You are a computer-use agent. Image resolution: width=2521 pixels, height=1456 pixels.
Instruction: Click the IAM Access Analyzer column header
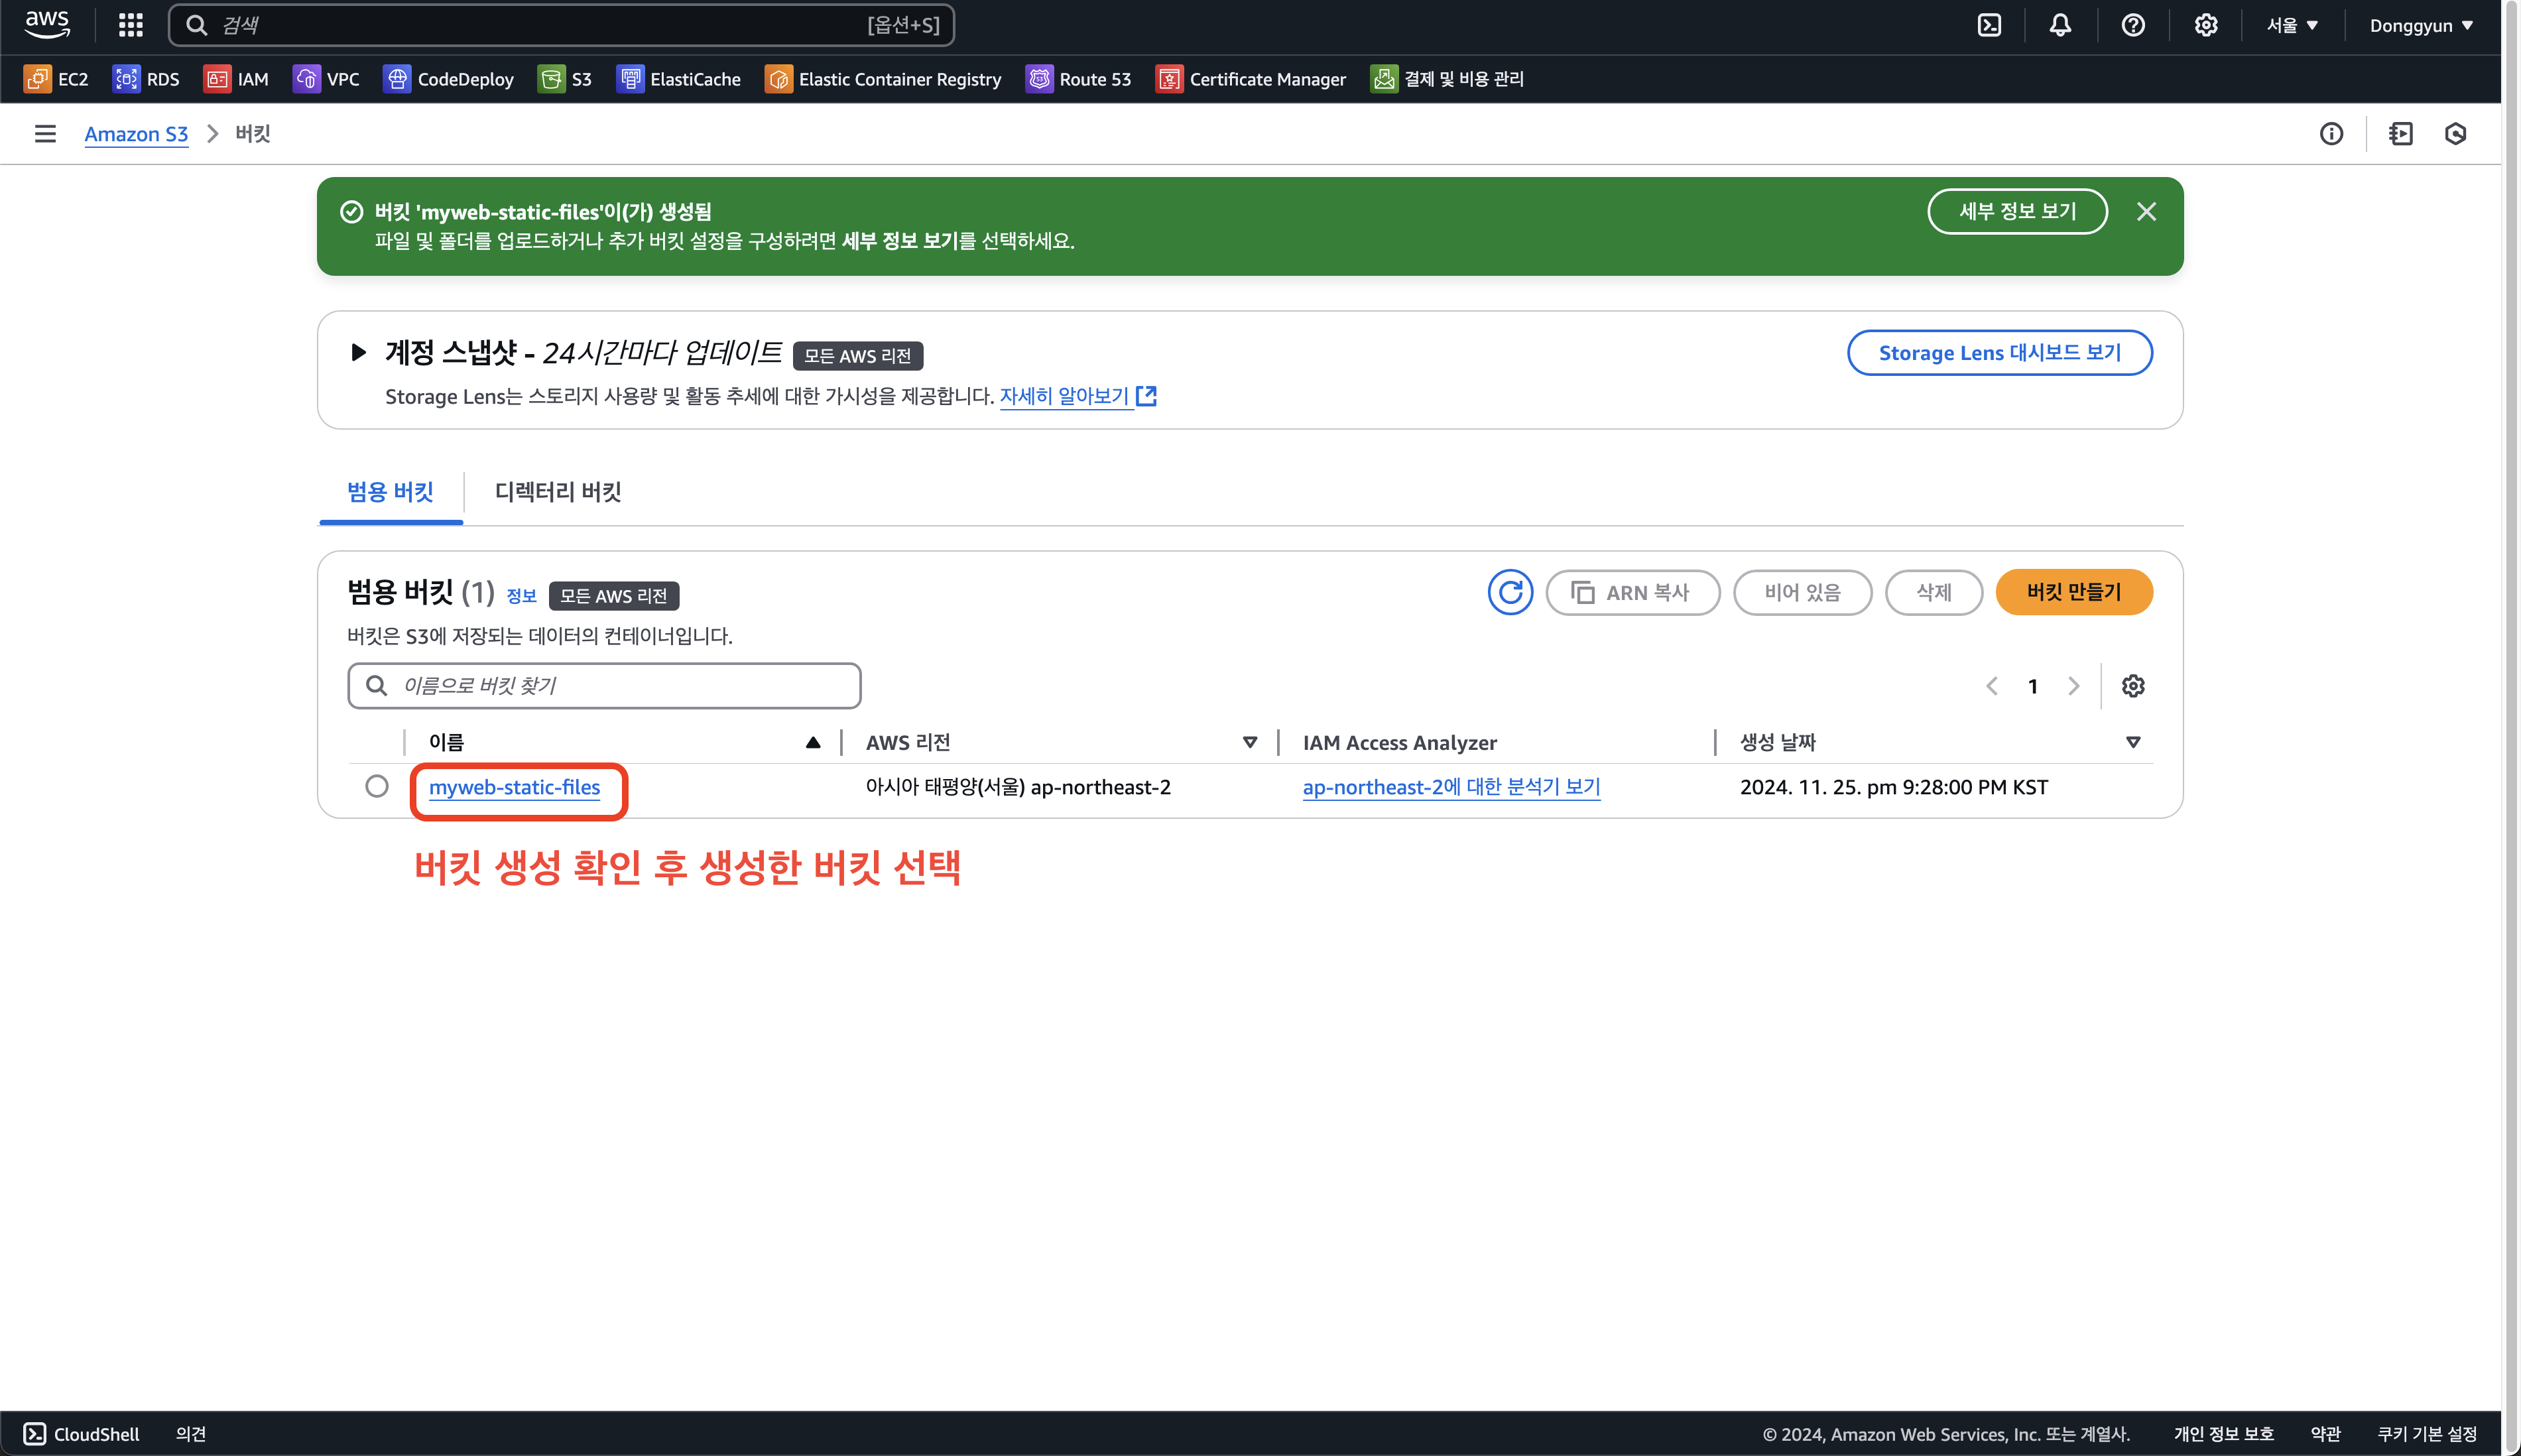pyautogui.click(x=1399, y=743)
